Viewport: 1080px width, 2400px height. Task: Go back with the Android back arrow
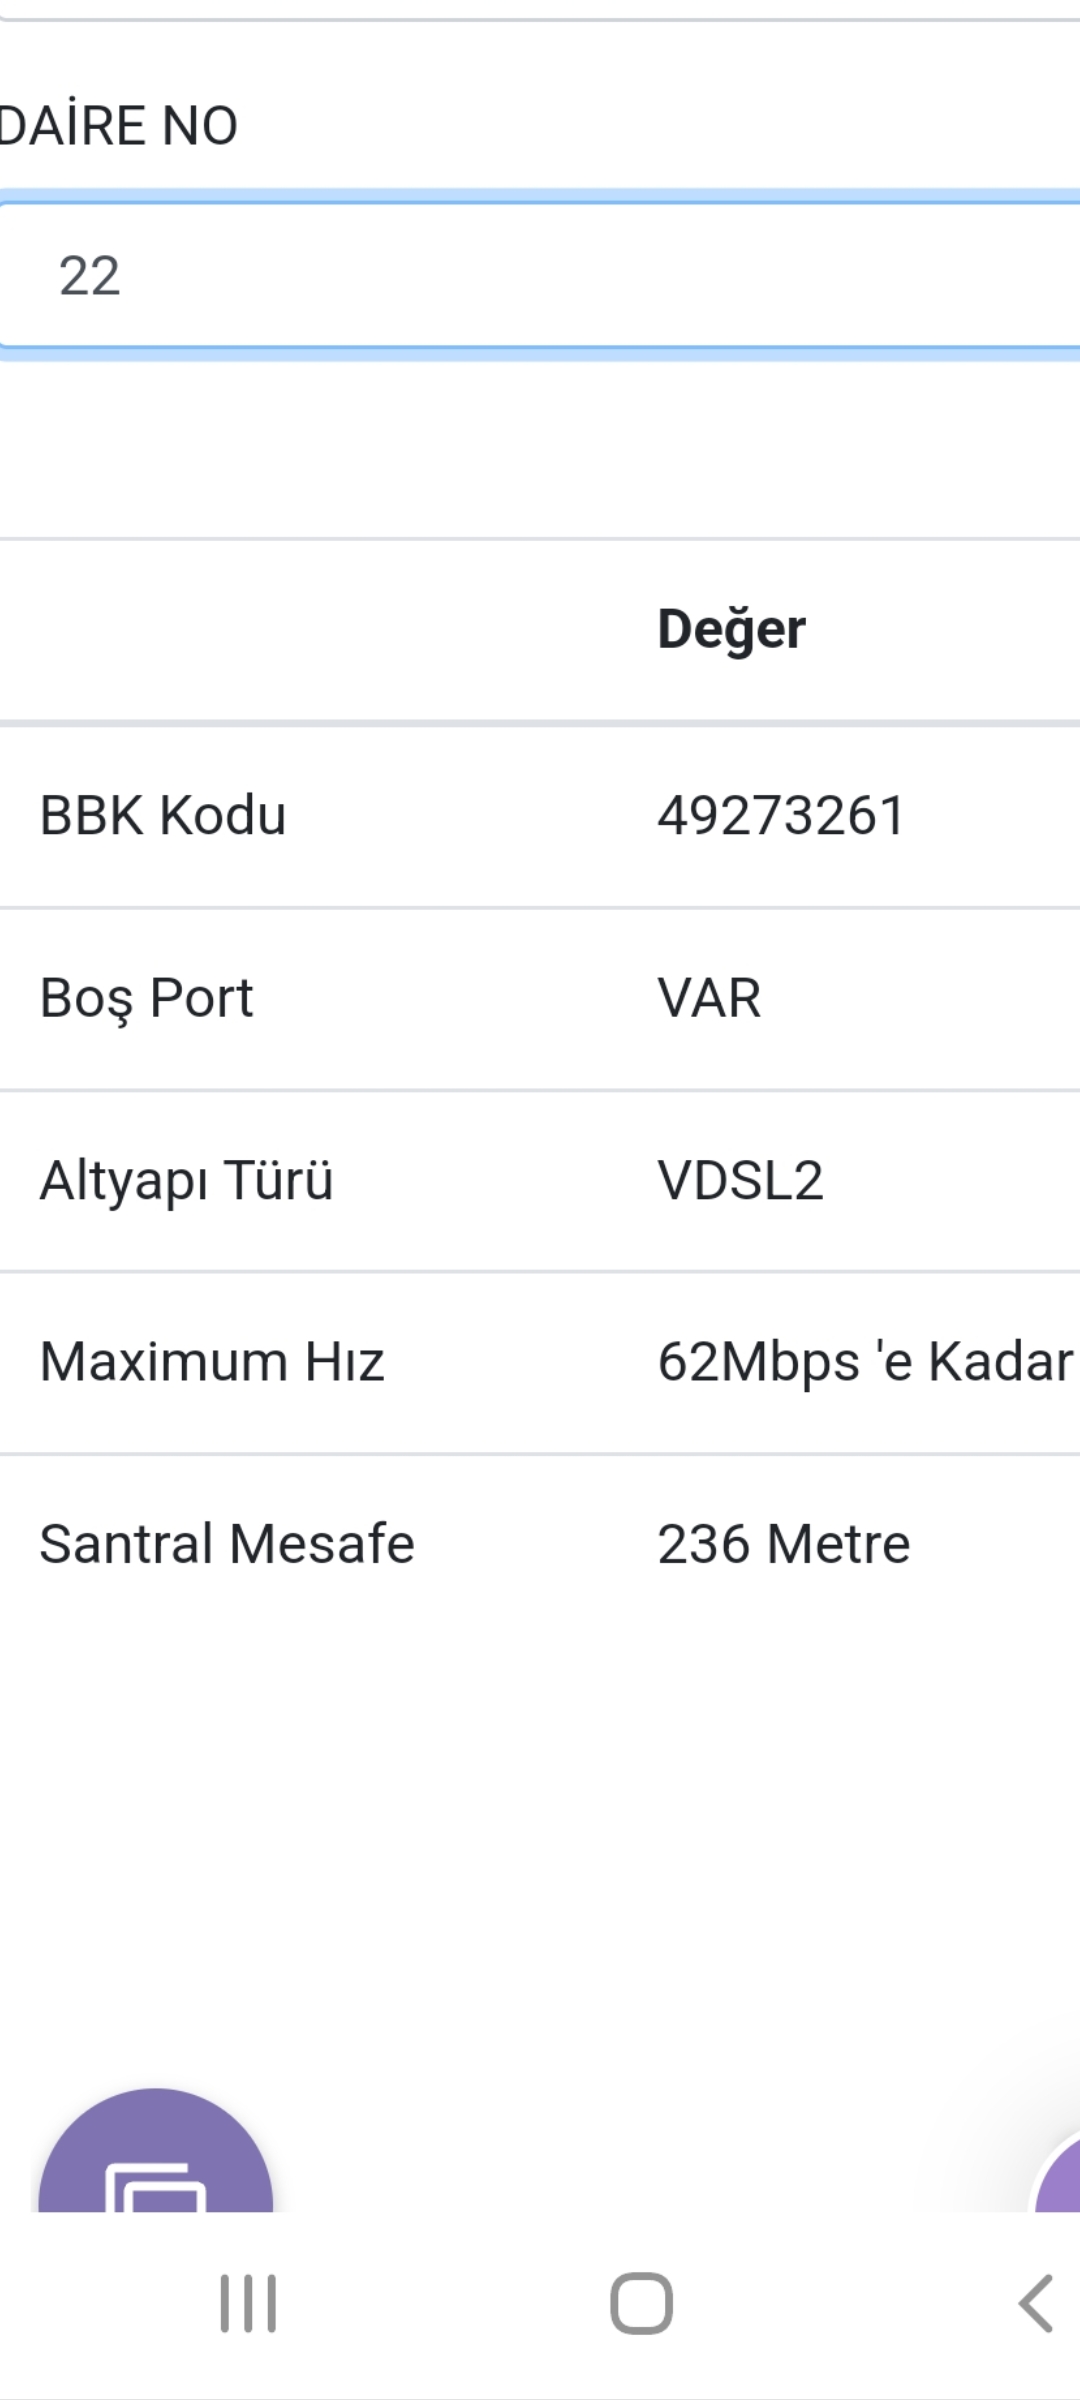click(x=1036, y=2304)
